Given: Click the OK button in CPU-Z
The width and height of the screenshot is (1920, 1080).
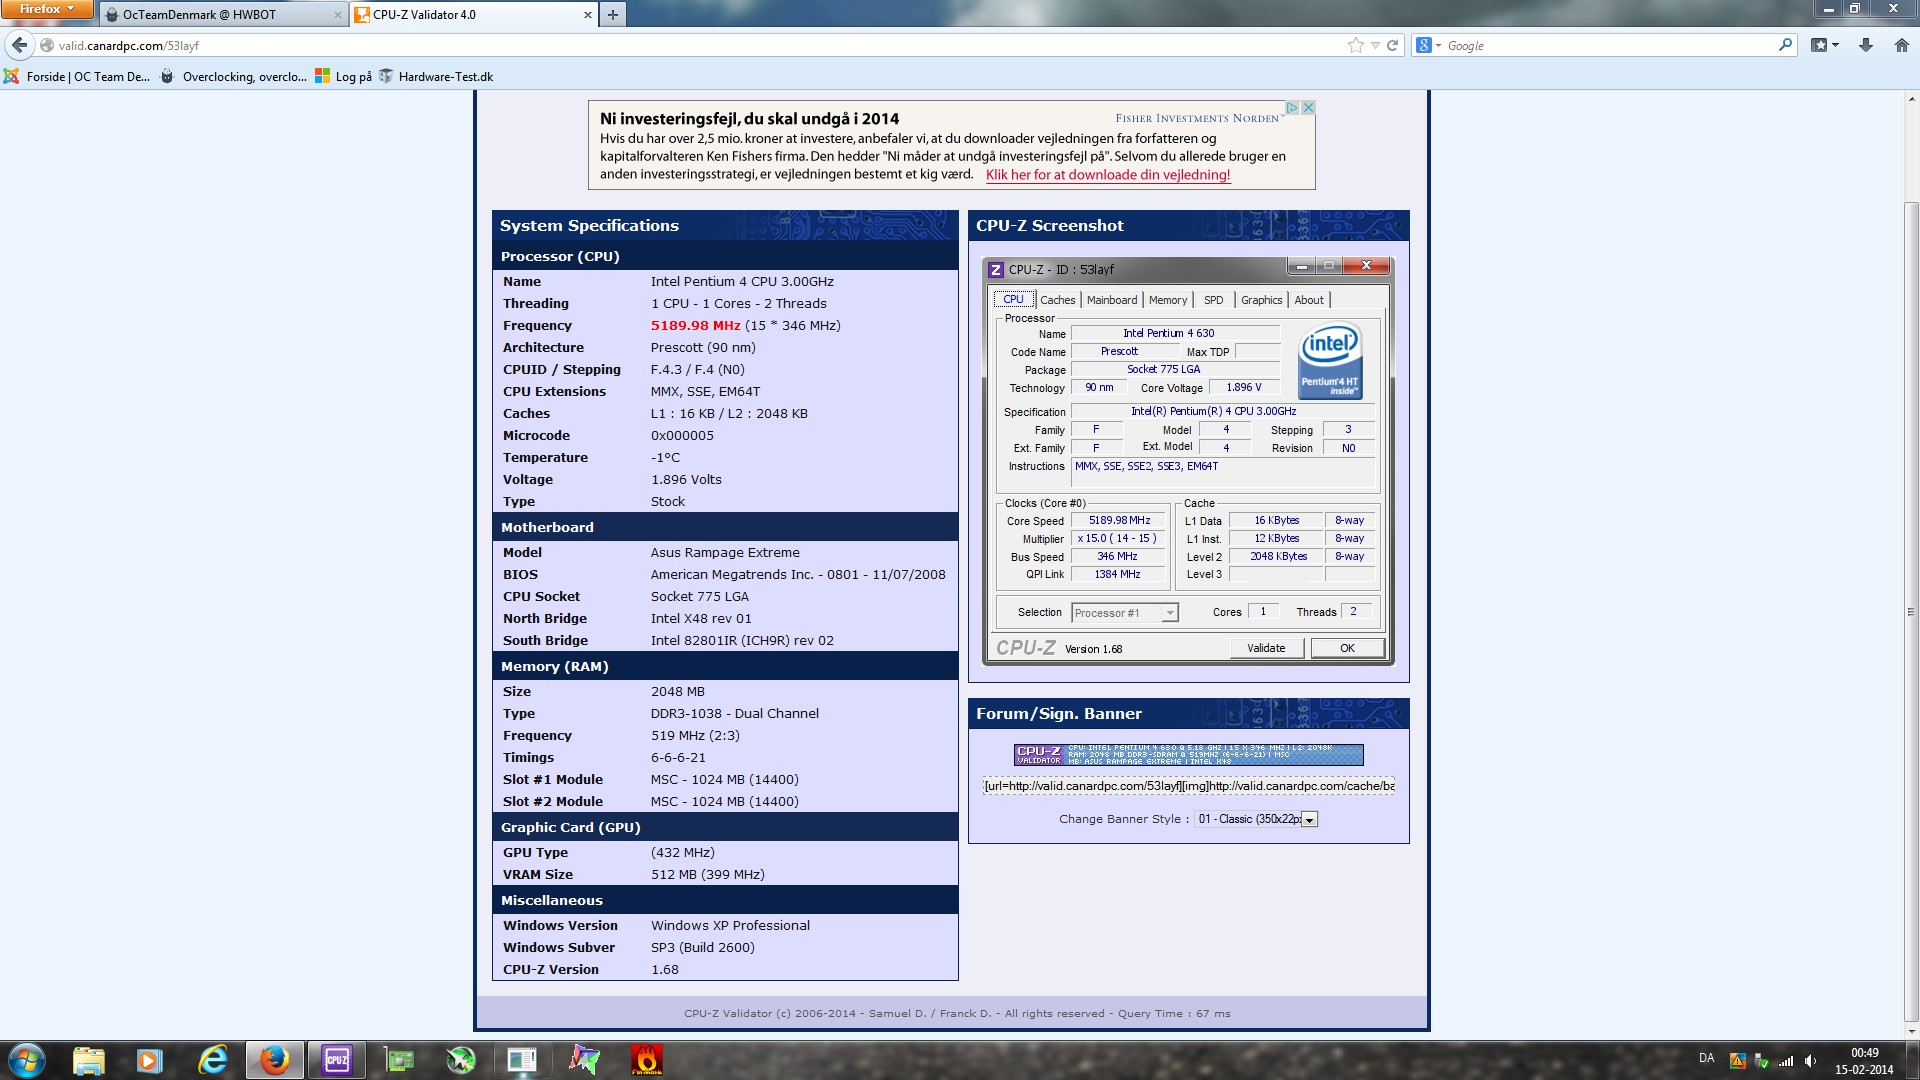Looking at the screenshot, I should pos(1347,648).
